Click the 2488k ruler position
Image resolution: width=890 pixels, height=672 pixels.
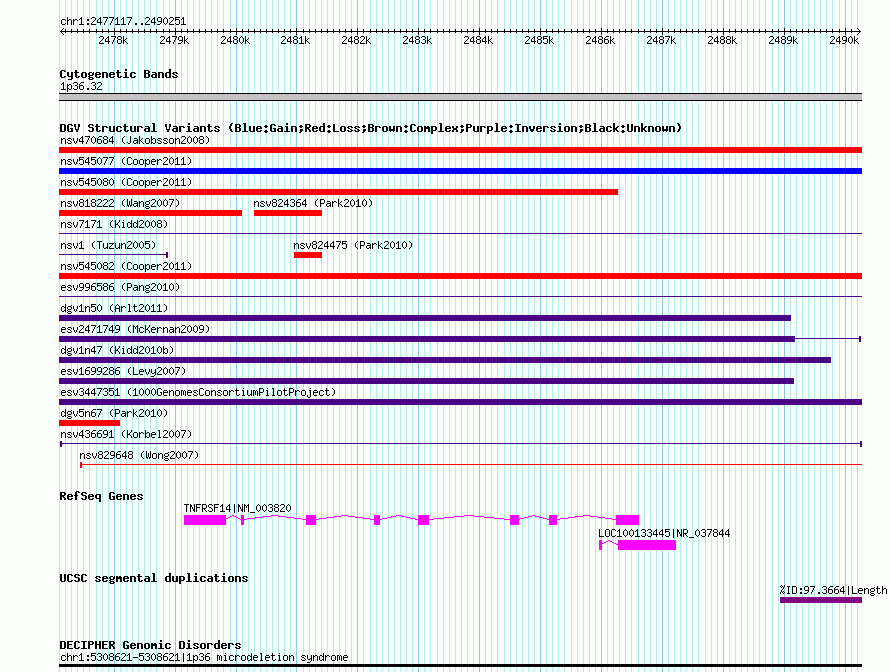[722, 40]
